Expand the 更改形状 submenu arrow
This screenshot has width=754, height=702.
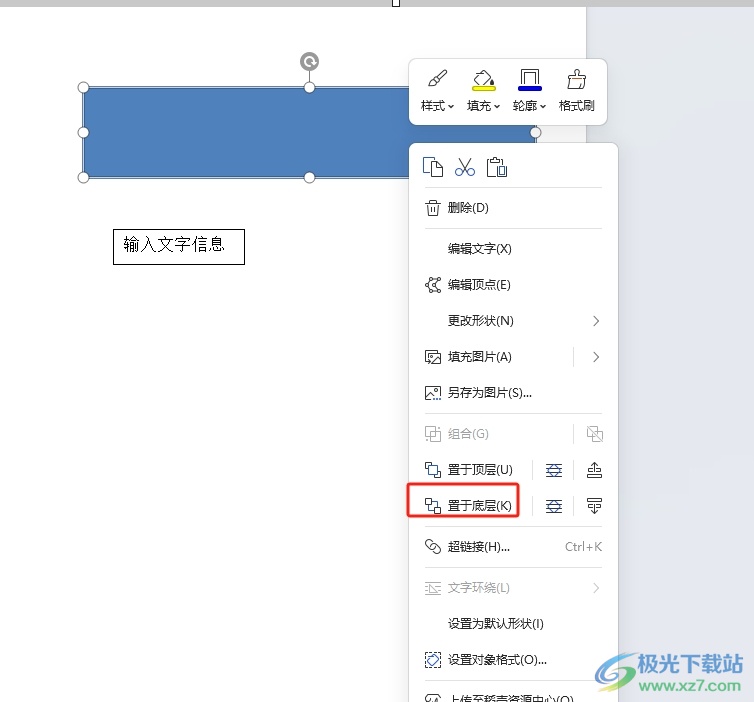[596, 321]
